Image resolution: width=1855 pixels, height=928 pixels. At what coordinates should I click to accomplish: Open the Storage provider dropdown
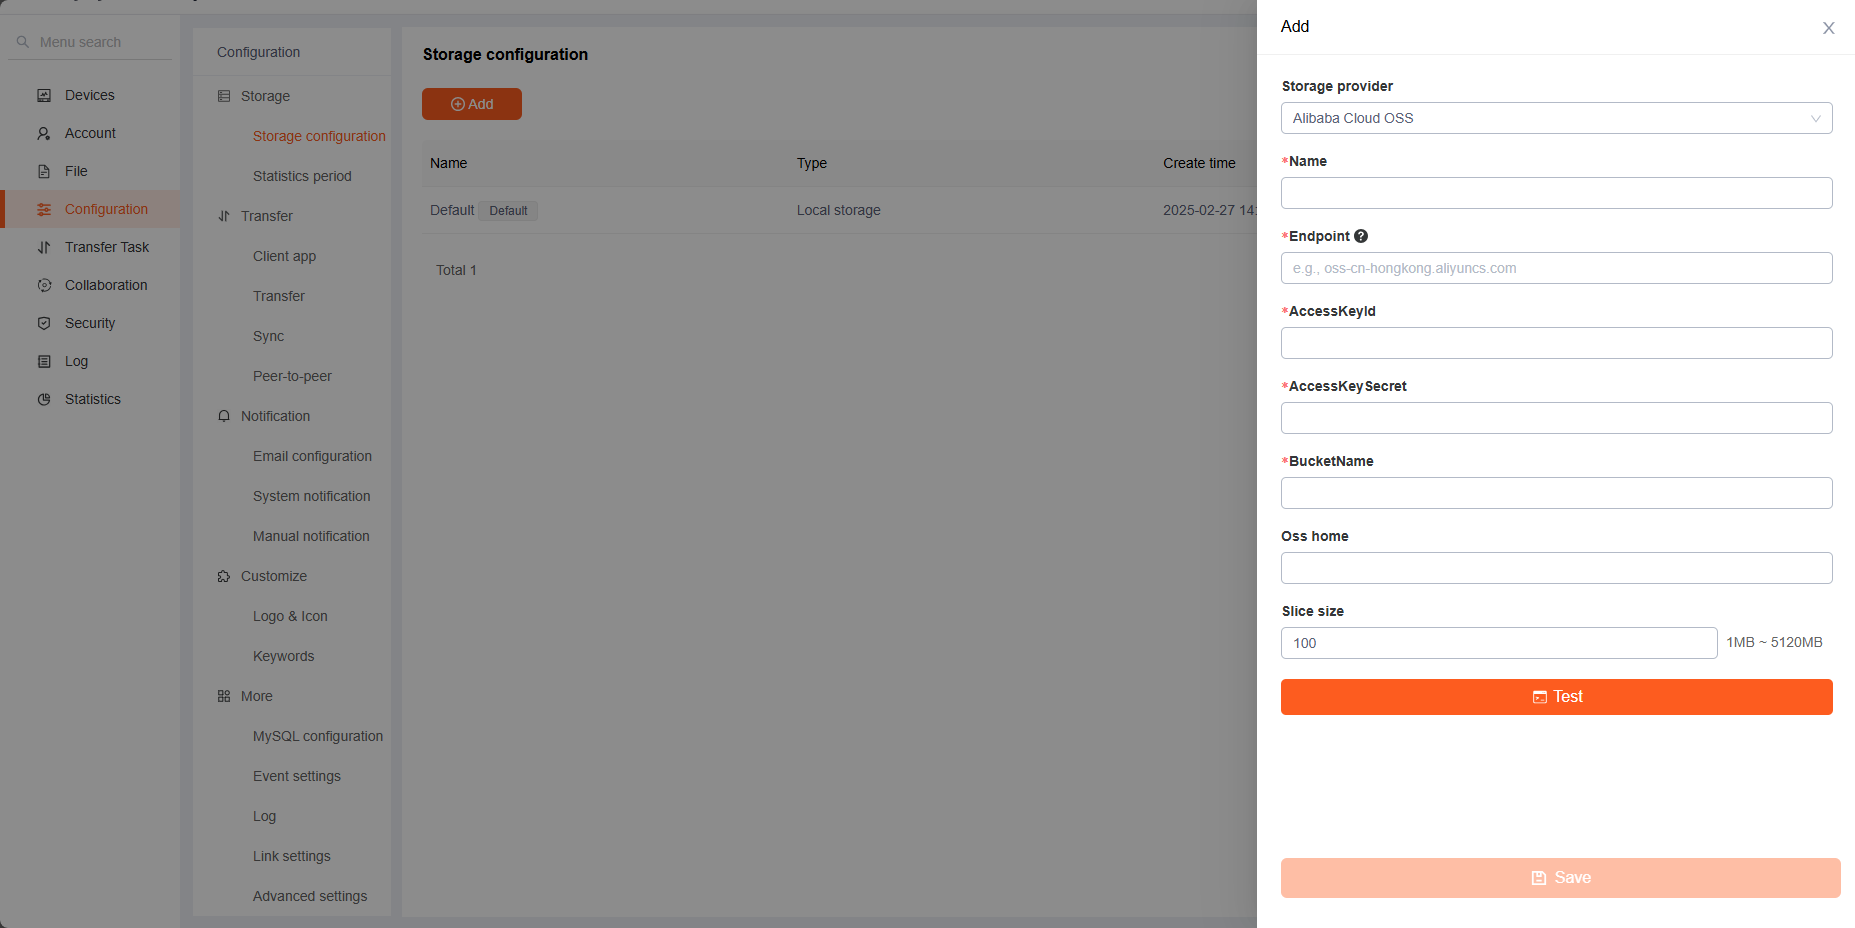pos(1556,118)
